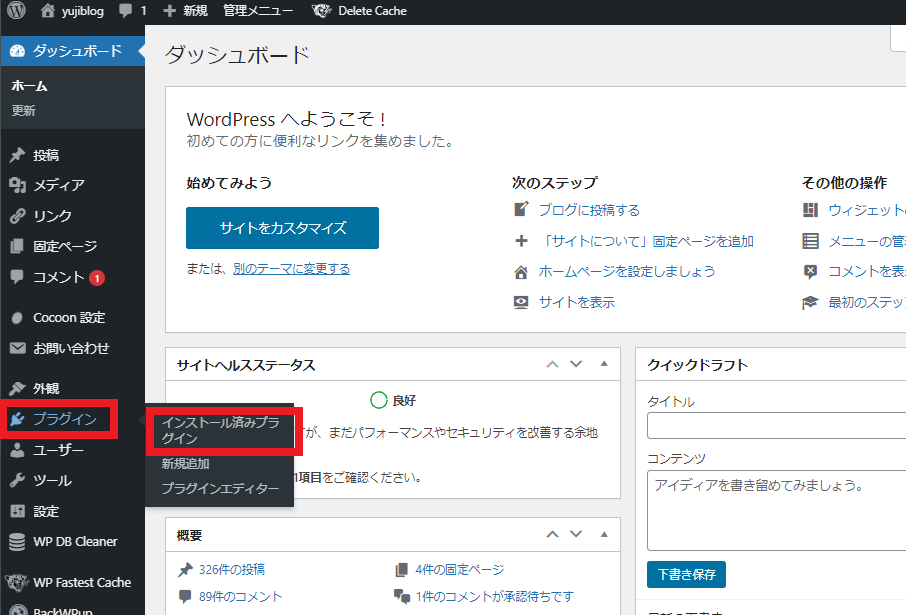The image size is (906, 615).
Task: Focus the タイトル input field in Quick Draft
Action: click(x=777, y=426)
